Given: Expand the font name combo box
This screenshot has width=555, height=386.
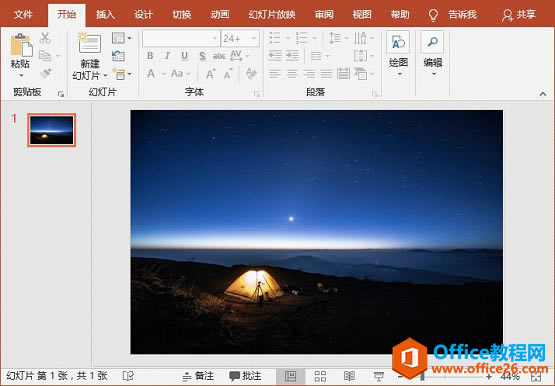Looking at the screenshot, I should [x=214, y=38].
